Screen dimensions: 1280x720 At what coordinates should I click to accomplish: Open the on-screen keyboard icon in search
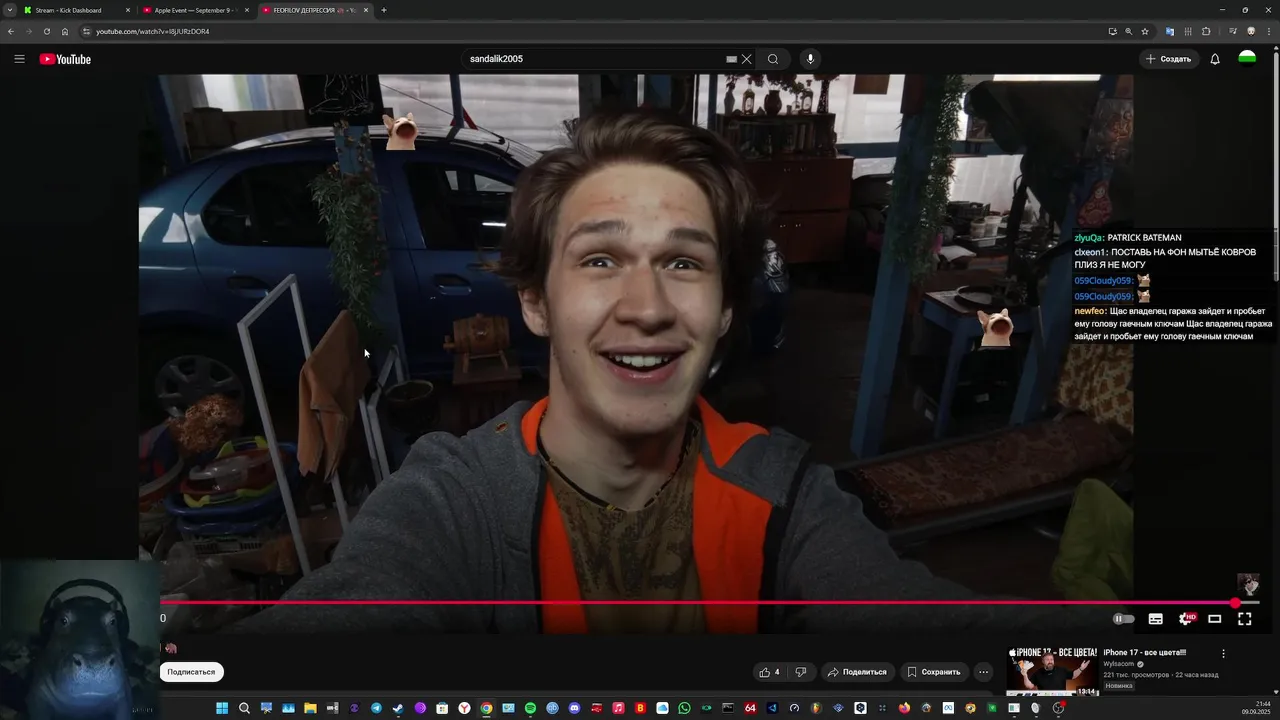731,59
